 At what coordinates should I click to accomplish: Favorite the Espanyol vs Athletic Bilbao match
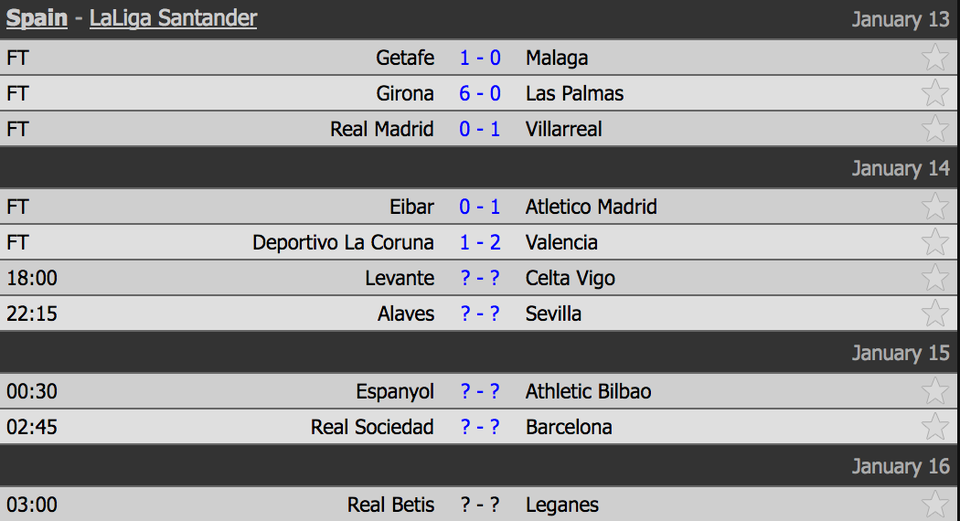click(x=934, y=391)
